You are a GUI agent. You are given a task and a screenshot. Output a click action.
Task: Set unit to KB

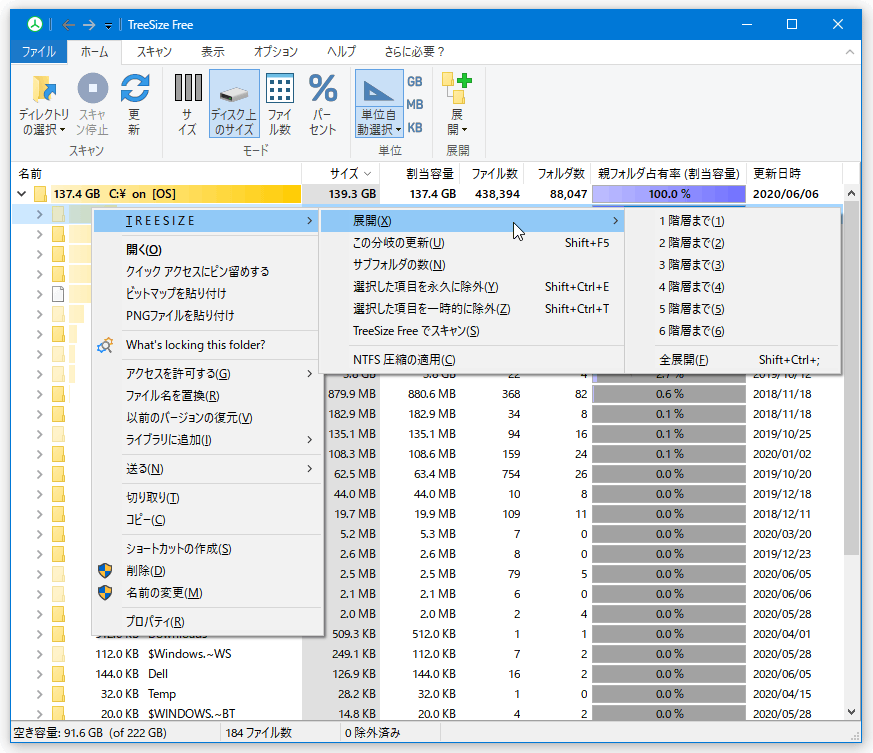coord(415,128)
